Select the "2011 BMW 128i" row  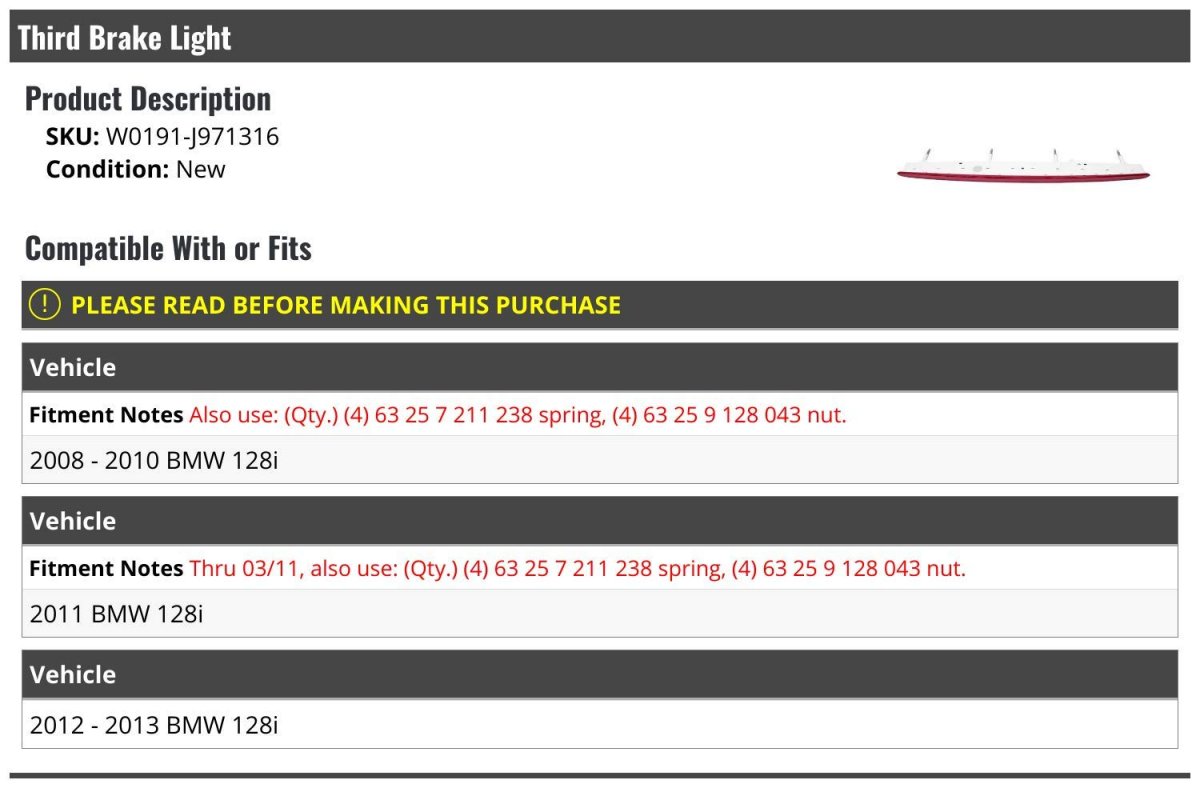pos(116,614)
